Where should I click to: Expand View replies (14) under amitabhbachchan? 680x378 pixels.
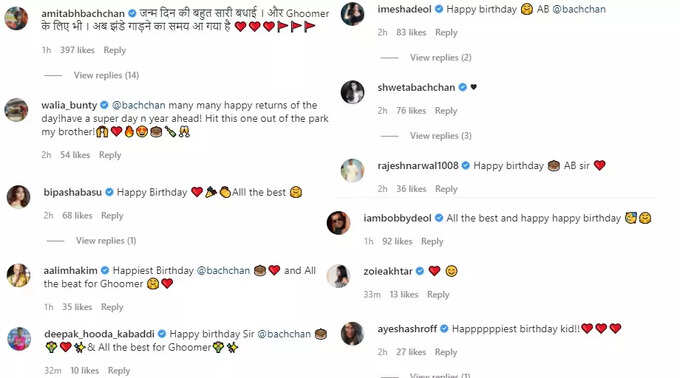pyautogui.click(x=106, y=75)
